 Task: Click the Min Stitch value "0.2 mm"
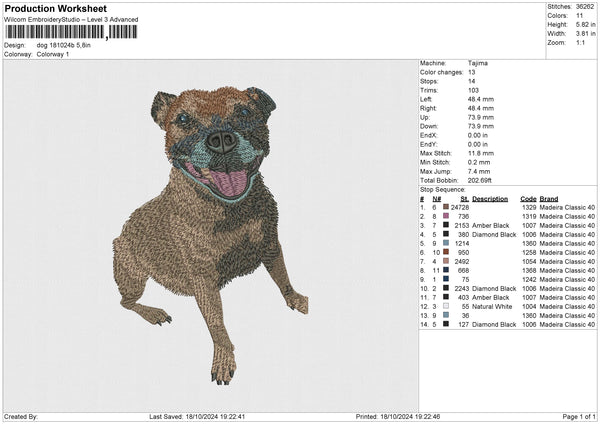point(479,162)
